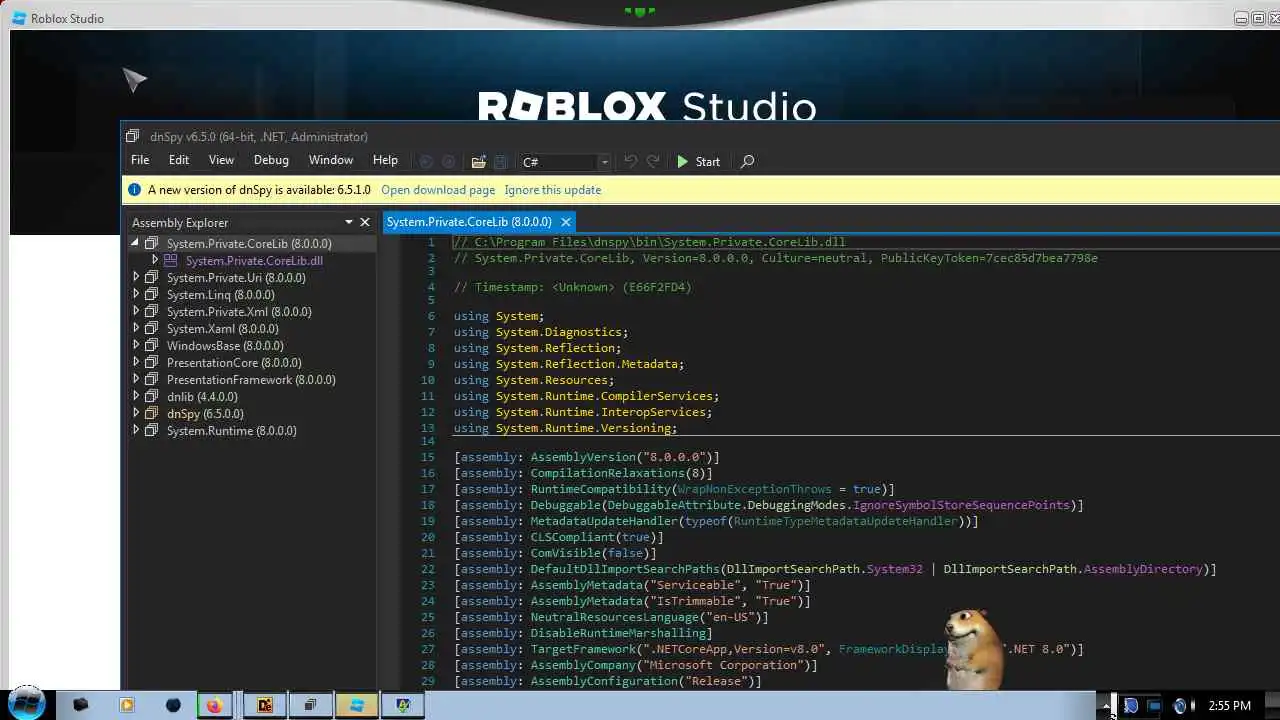Click the RuntimeTypeMetadataUpdateHandler type reference

click(846, 521)
